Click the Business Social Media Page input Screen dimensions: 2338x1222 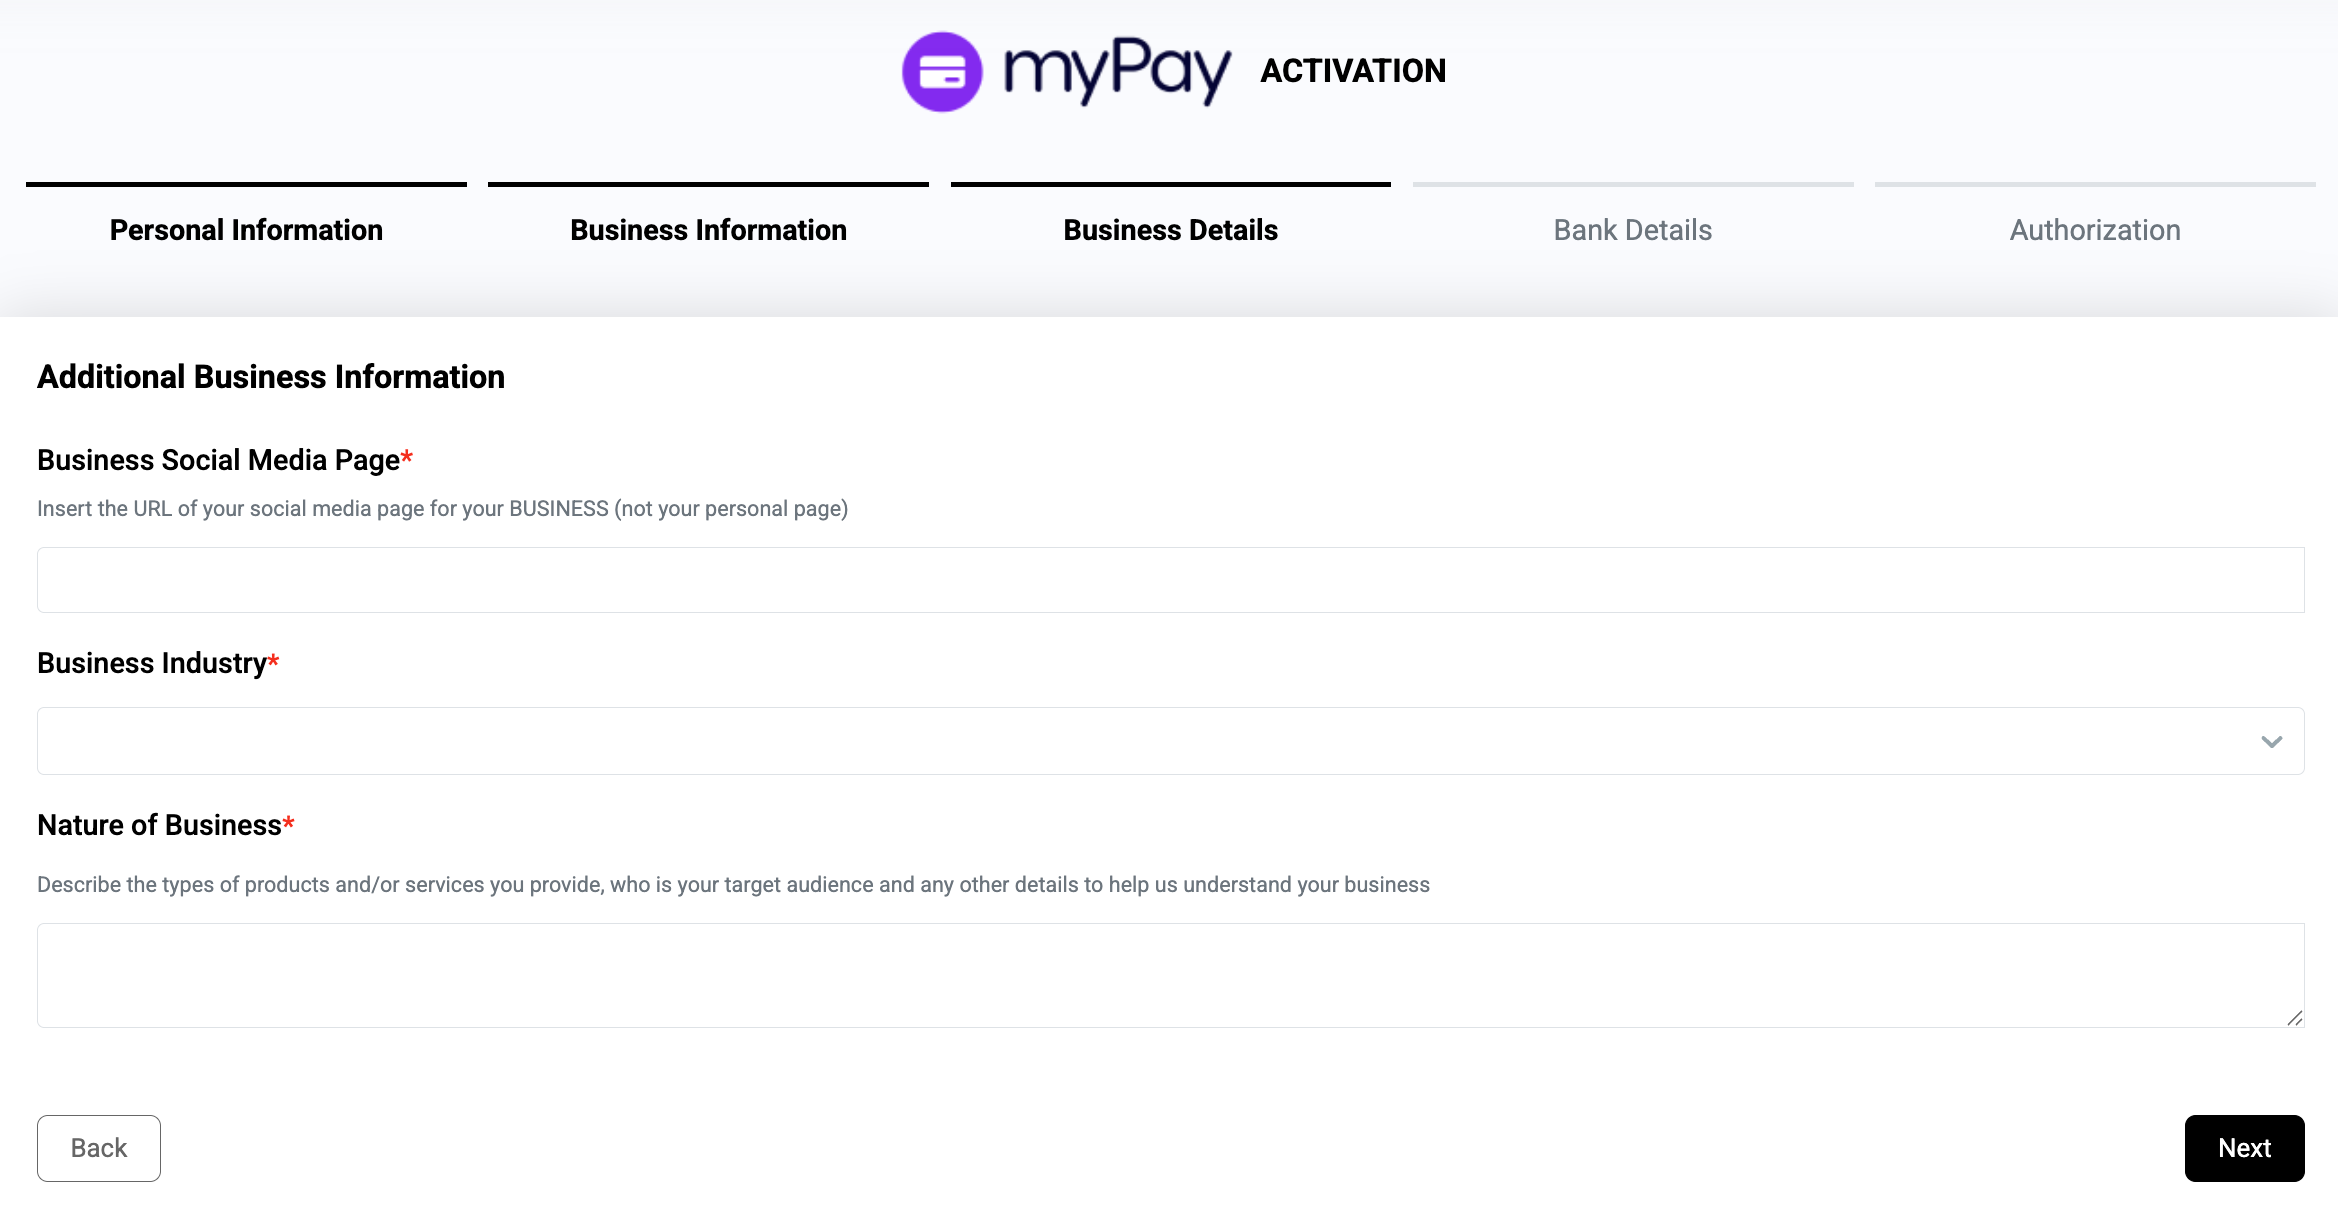coord(1170,580)
